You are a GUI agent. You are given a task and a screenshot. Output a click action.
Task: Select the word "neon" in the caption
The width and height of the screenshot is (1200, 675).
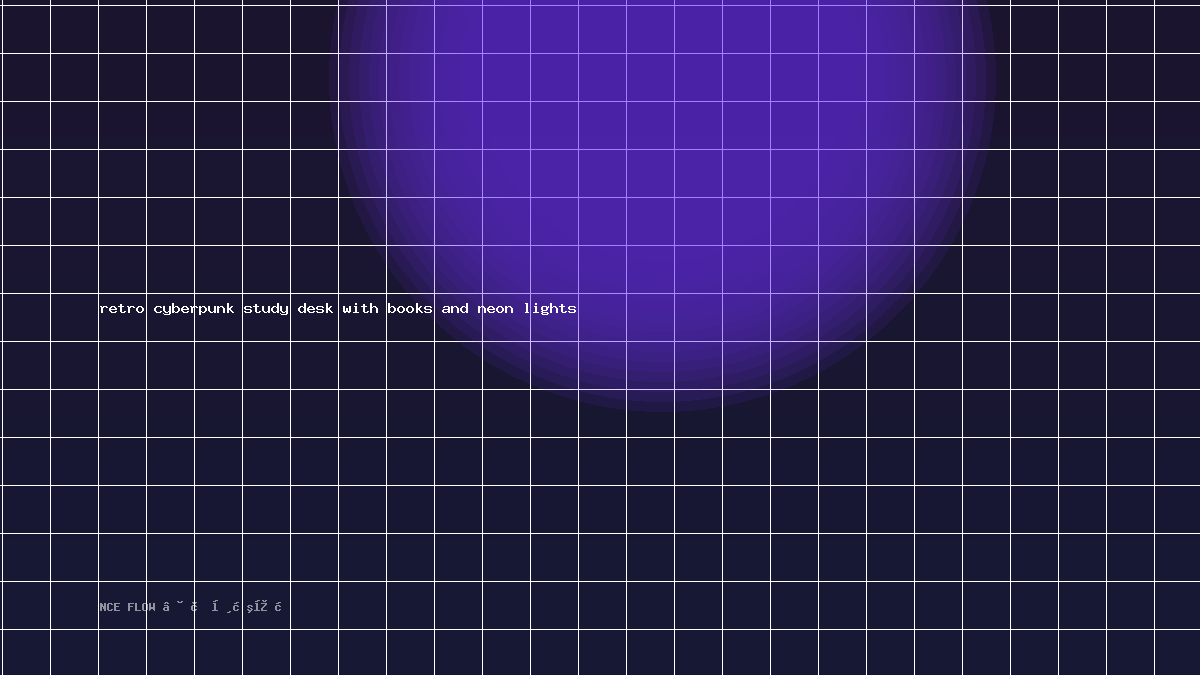495,308
